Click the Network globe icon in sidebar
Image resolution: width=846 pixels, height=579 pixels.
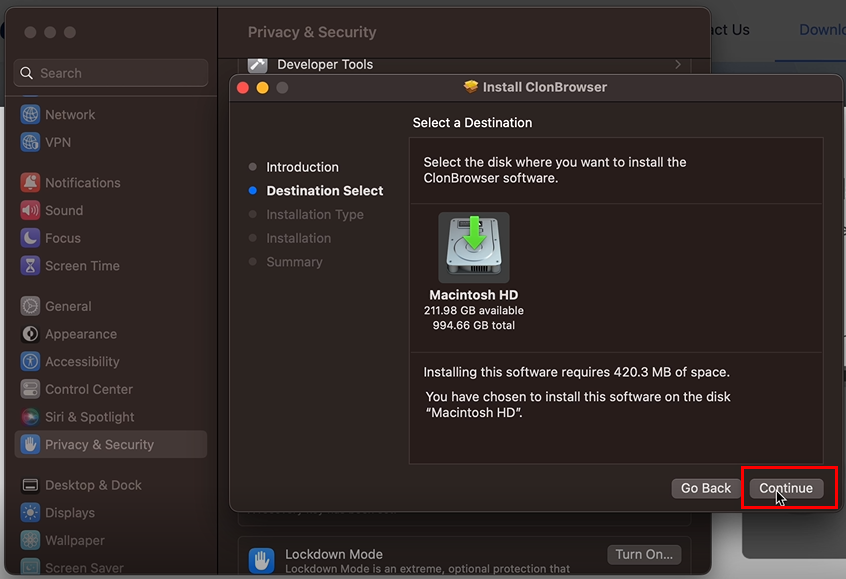click(30, 114)
